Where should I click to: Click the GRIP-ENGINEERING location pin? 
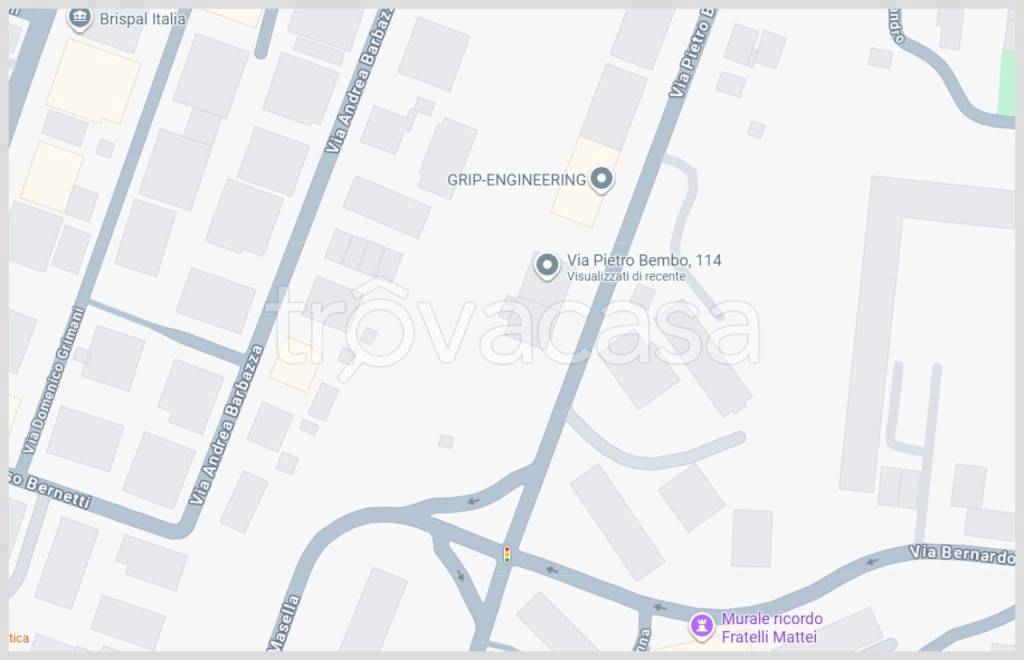(601, 180)
